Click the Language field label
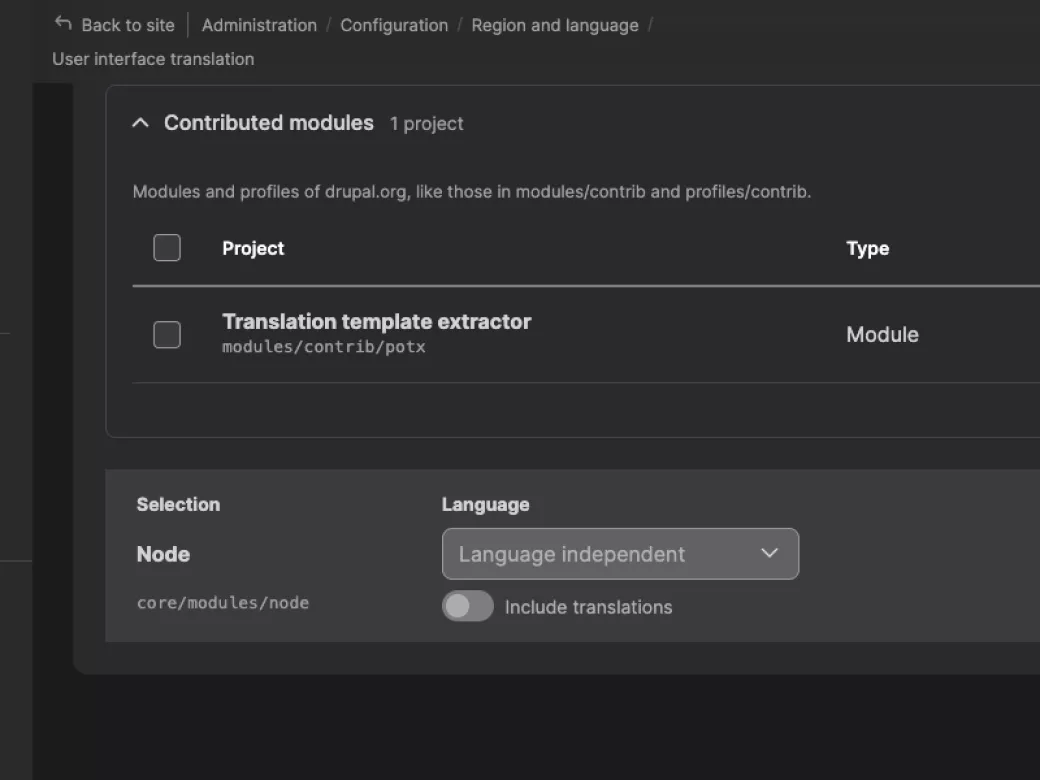This screenshot has width=1040, height=780. point(486,505)
